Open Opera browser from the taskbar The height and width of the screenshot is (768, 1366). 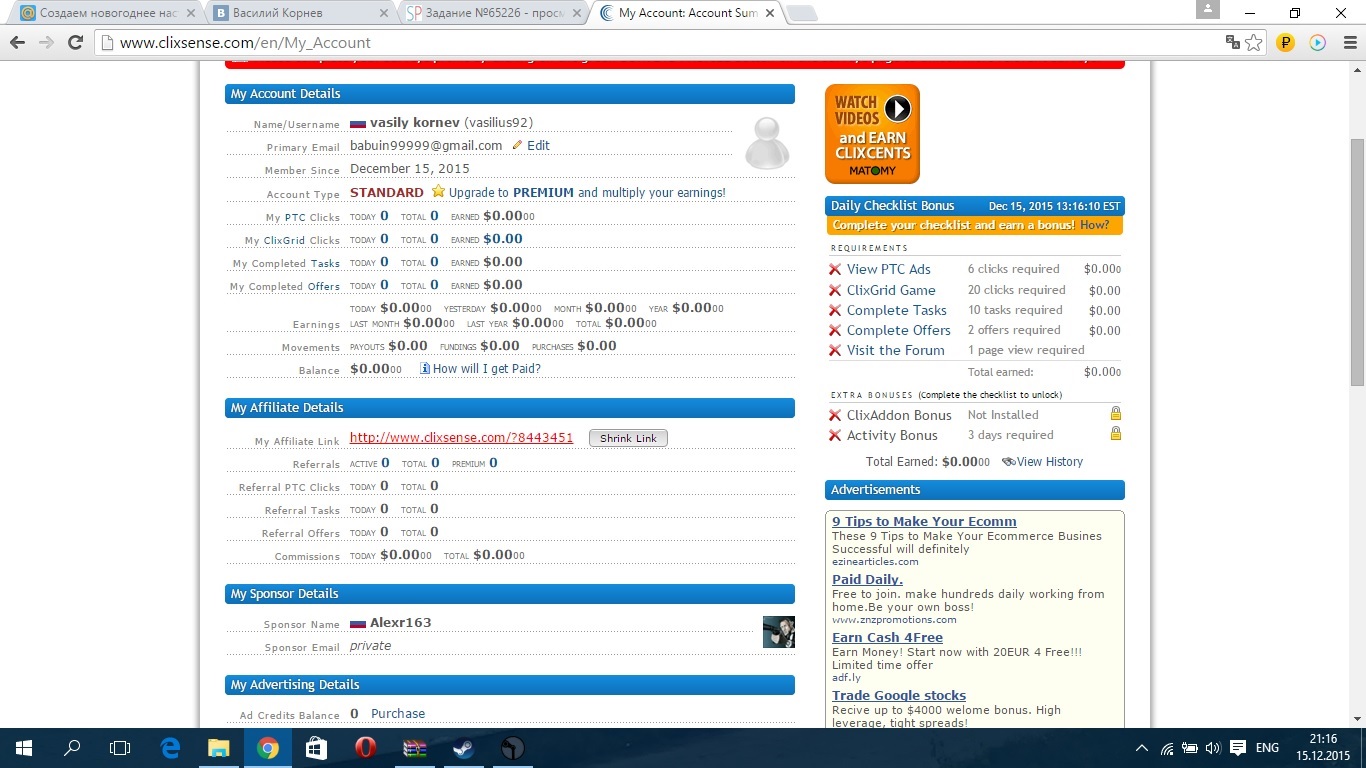point(365,748)
